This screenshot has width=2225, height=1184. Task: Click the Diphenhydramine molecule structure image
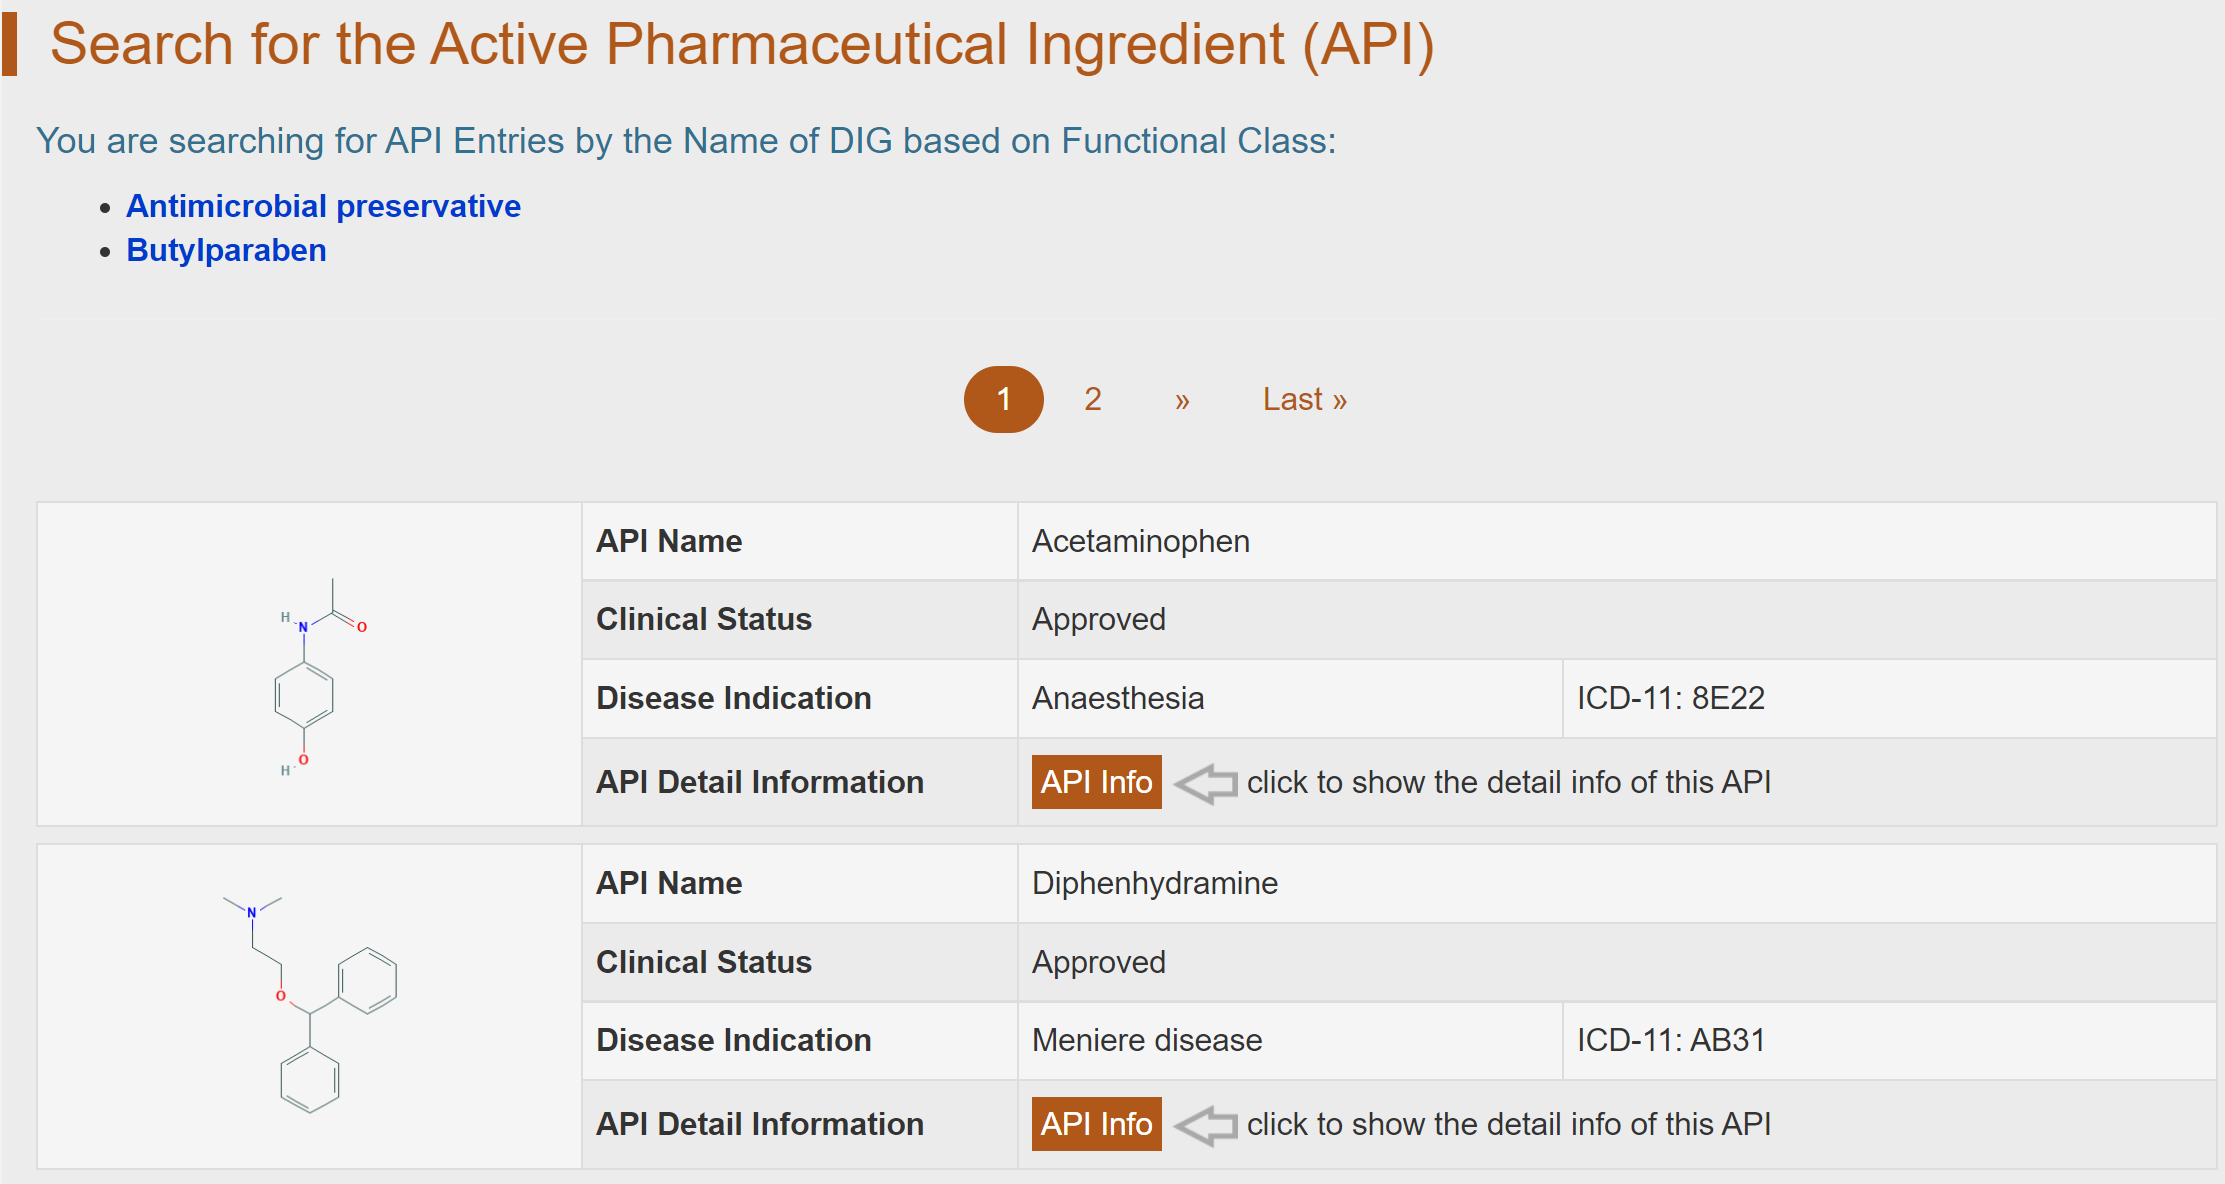309,1004
